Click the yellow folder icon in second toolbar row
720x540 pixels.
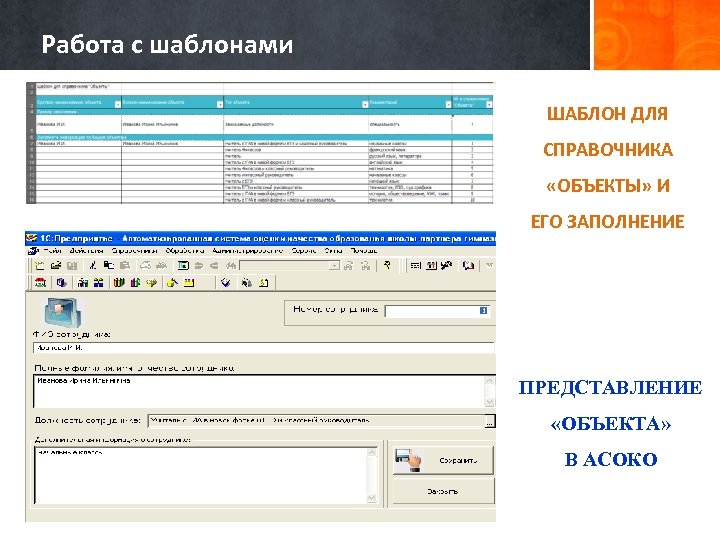click(189, 282)
